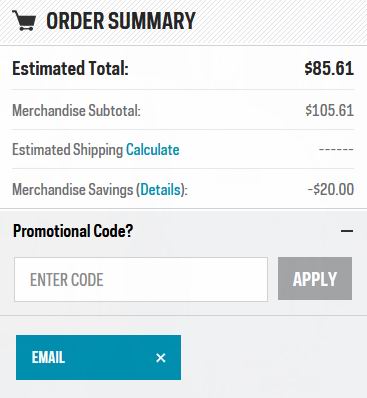
Task: Click the Estimated Total label
Action: coord(70,68)
